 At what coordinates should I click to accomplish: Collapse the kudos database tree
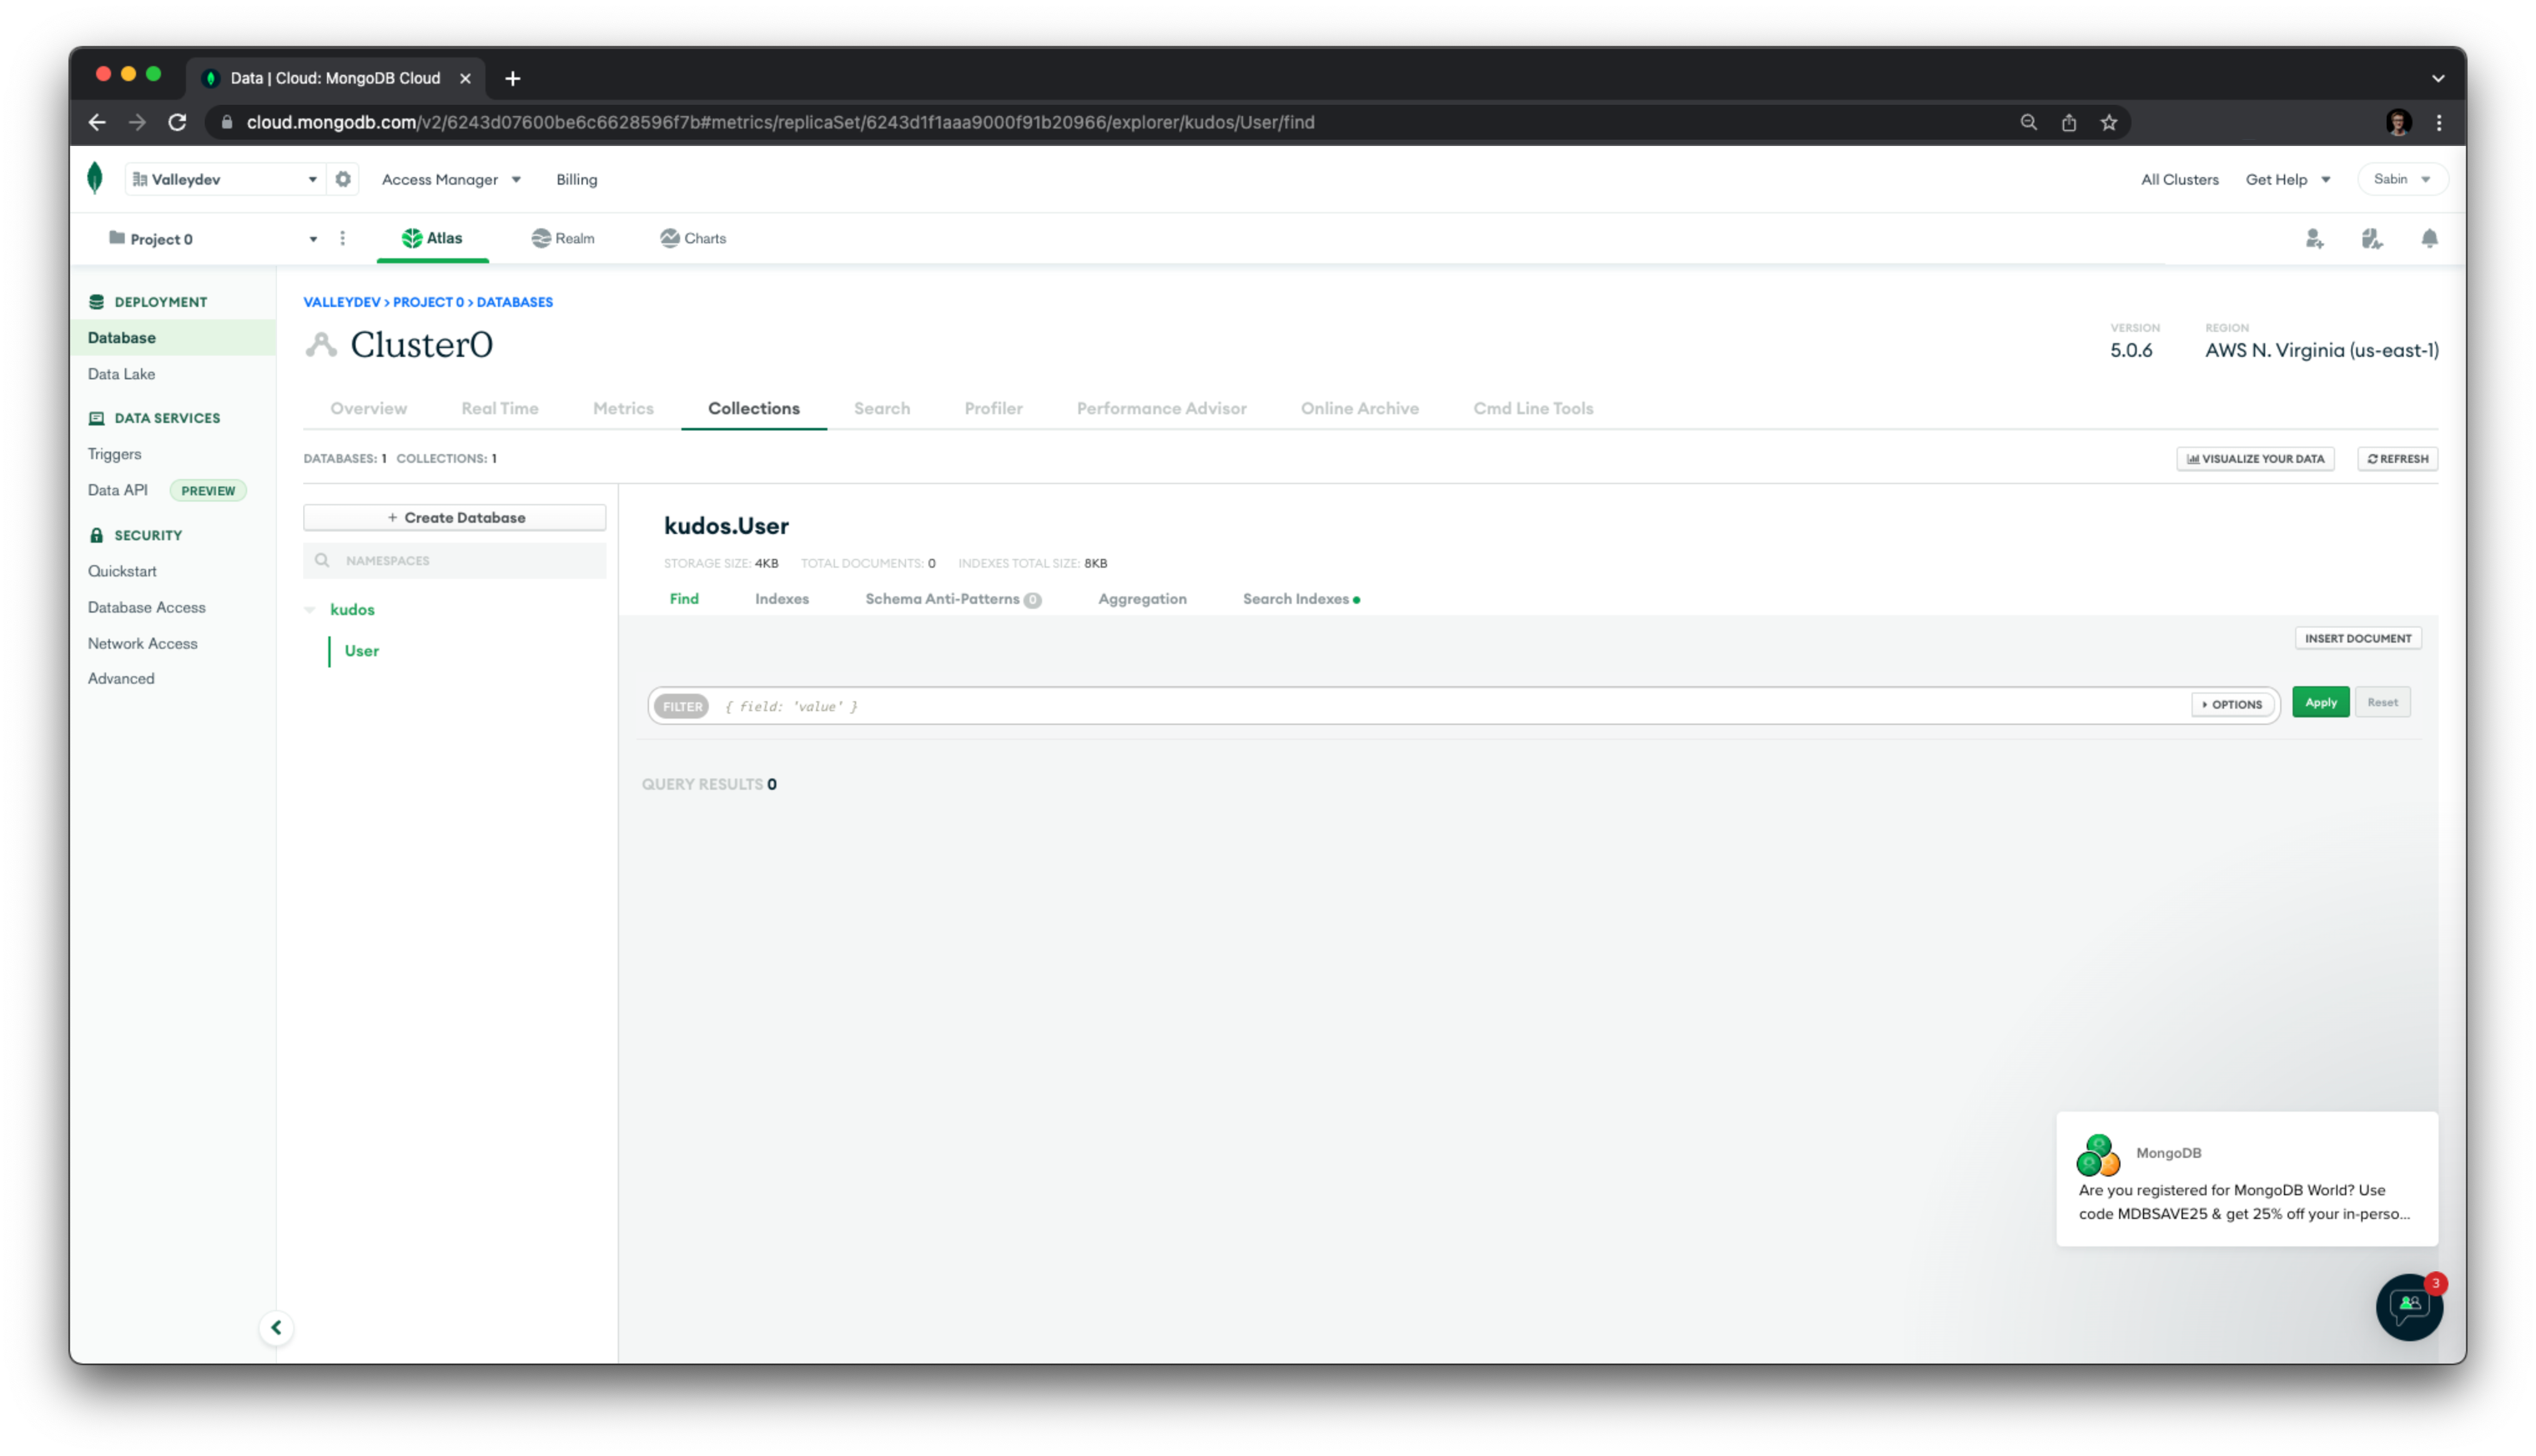pyautogui.click(x=310, y=609)
